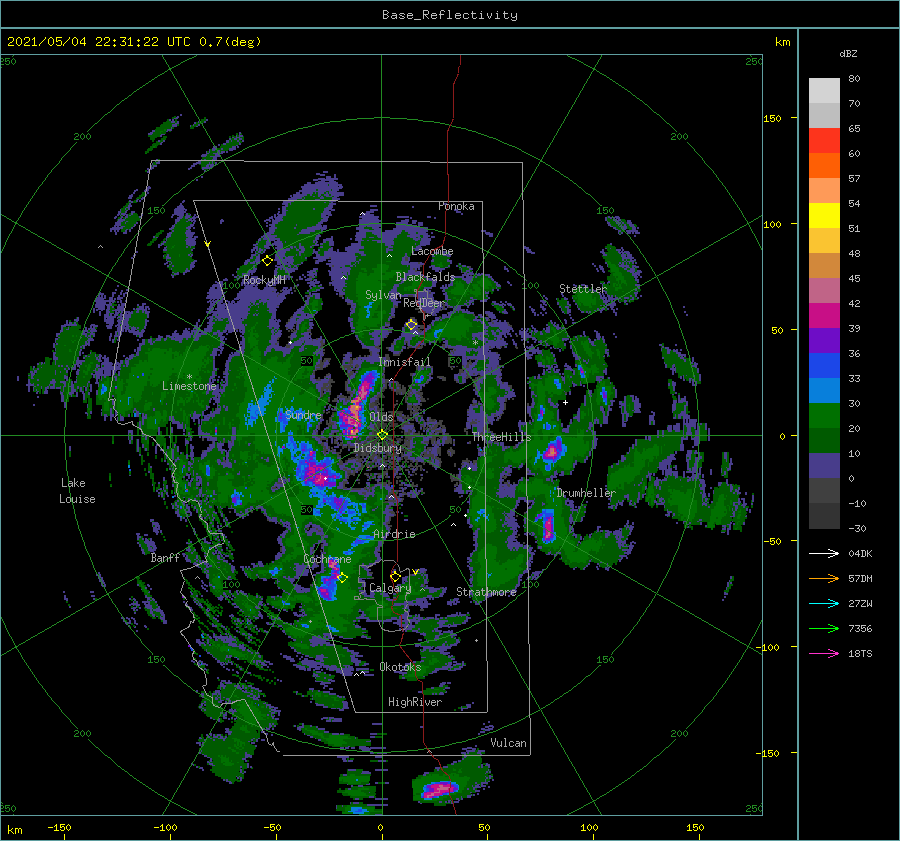Select the magenta 42 dBZ color swatch
Image resolution: width=900 pixels, height=841 pixels.
click(x=824, y=315)
